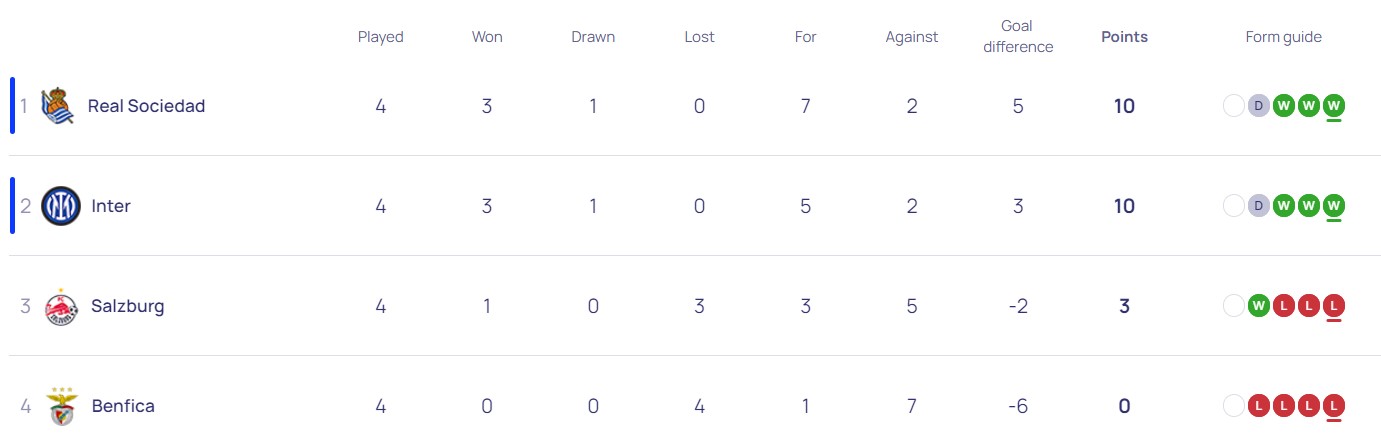Screen dimensions: 1381x447
Task: Click Benfica's underlined latest loss badge
Action: [x=1333, y=406]
